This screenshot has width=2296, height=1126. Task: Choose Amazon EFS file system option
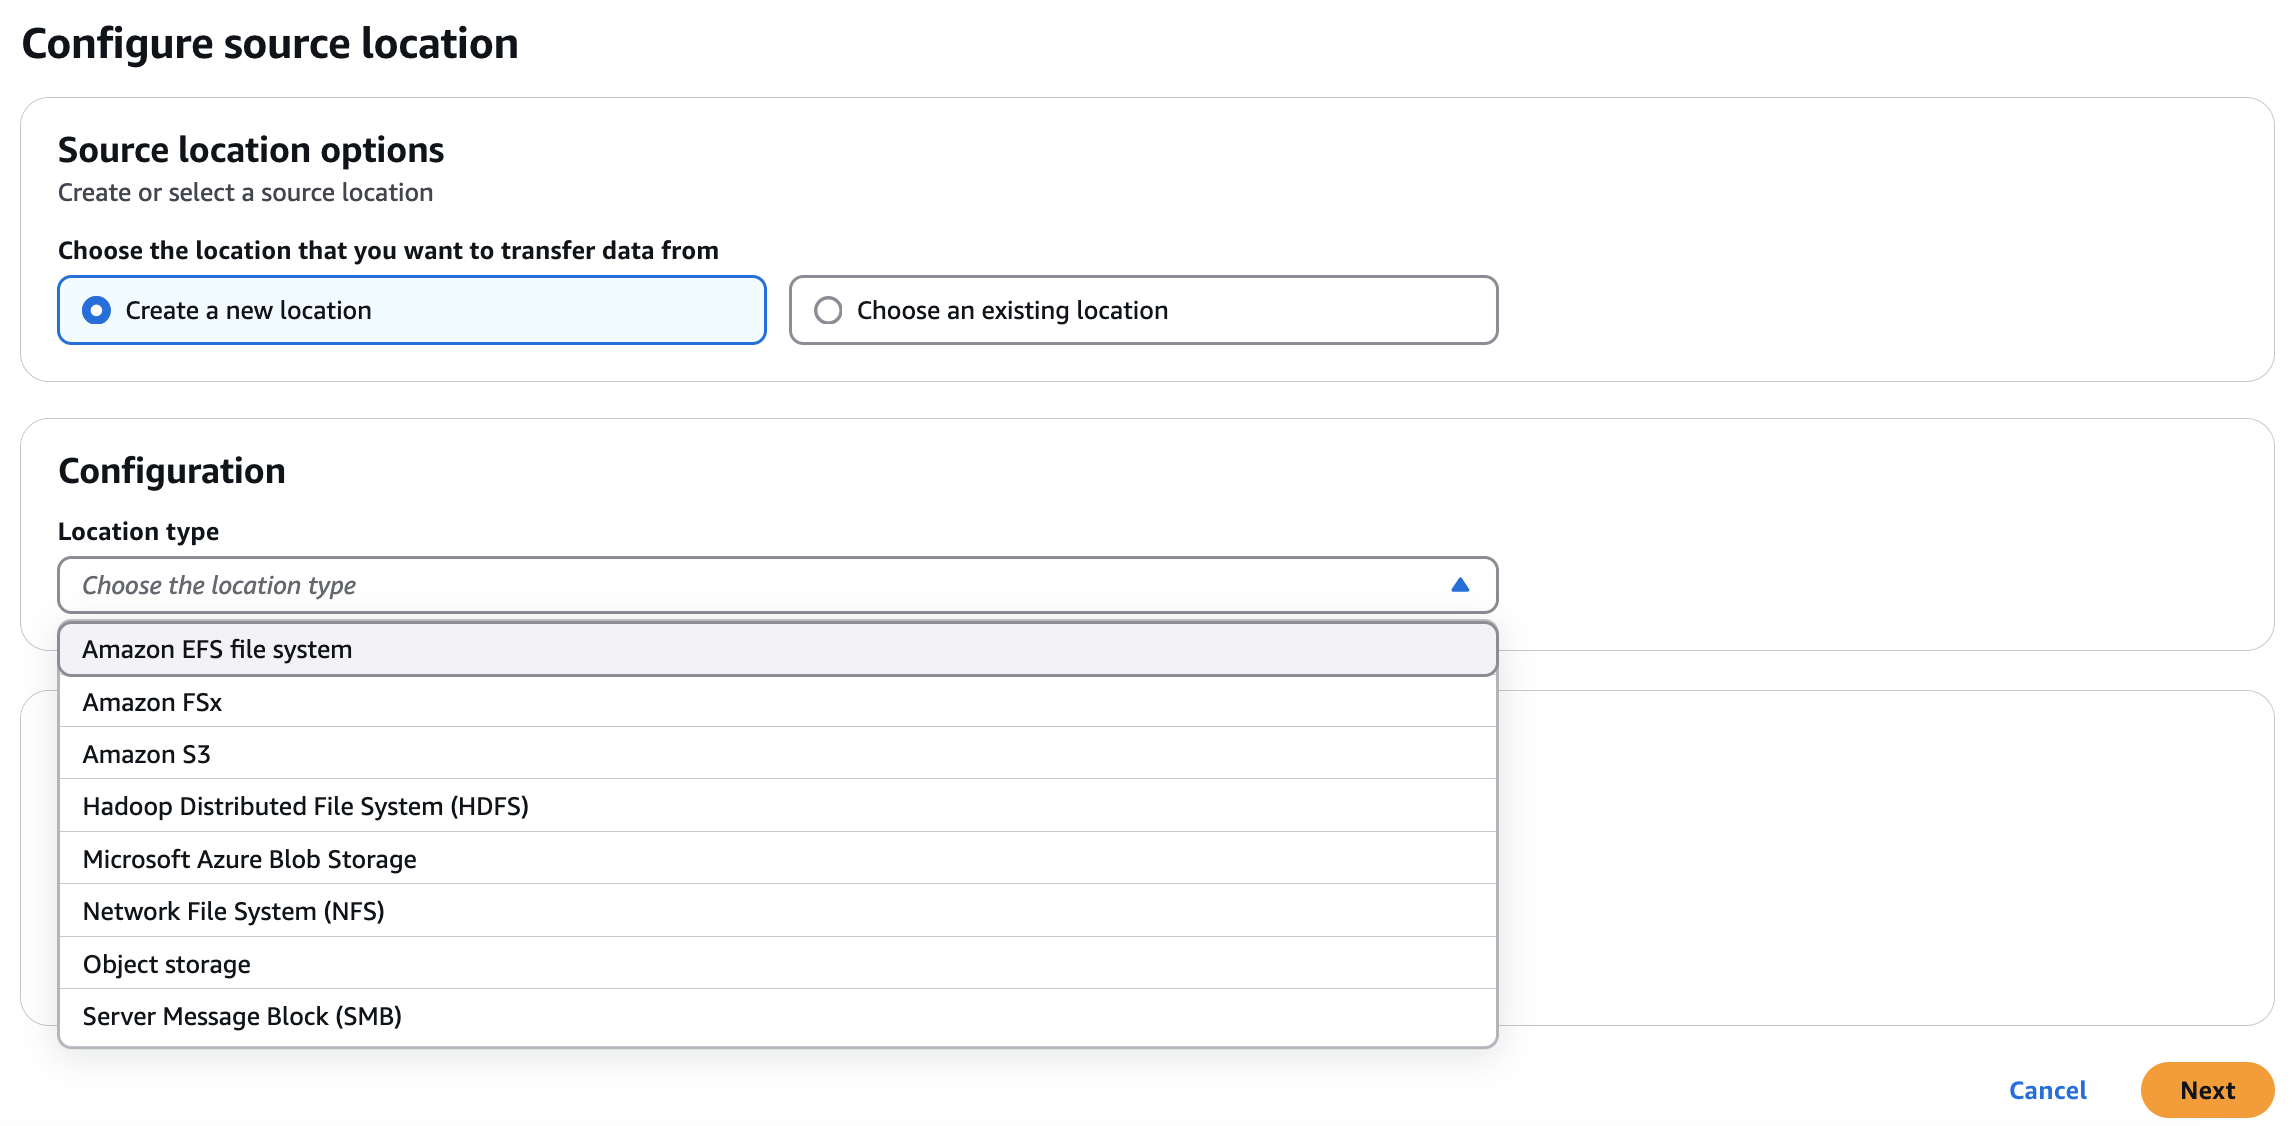click(217, 650)
